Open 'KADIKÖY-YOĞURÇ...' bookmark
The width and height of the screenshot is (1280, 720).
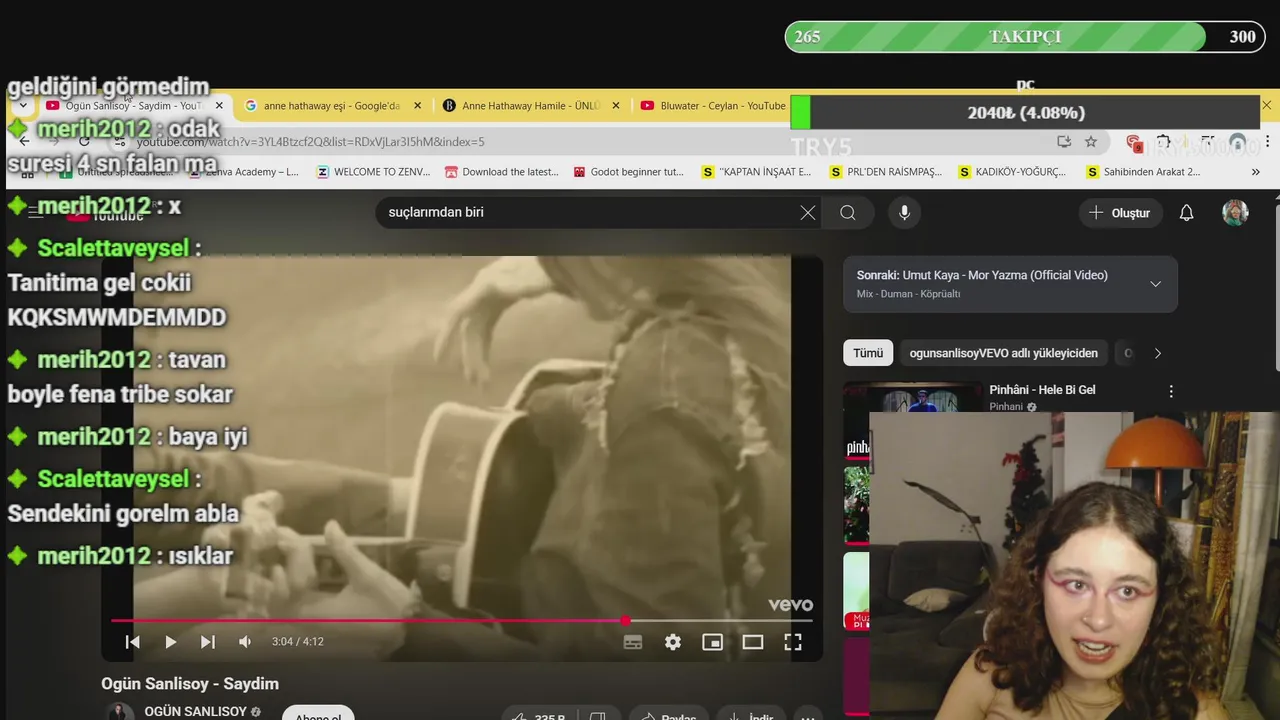[x=1012, y=172]
